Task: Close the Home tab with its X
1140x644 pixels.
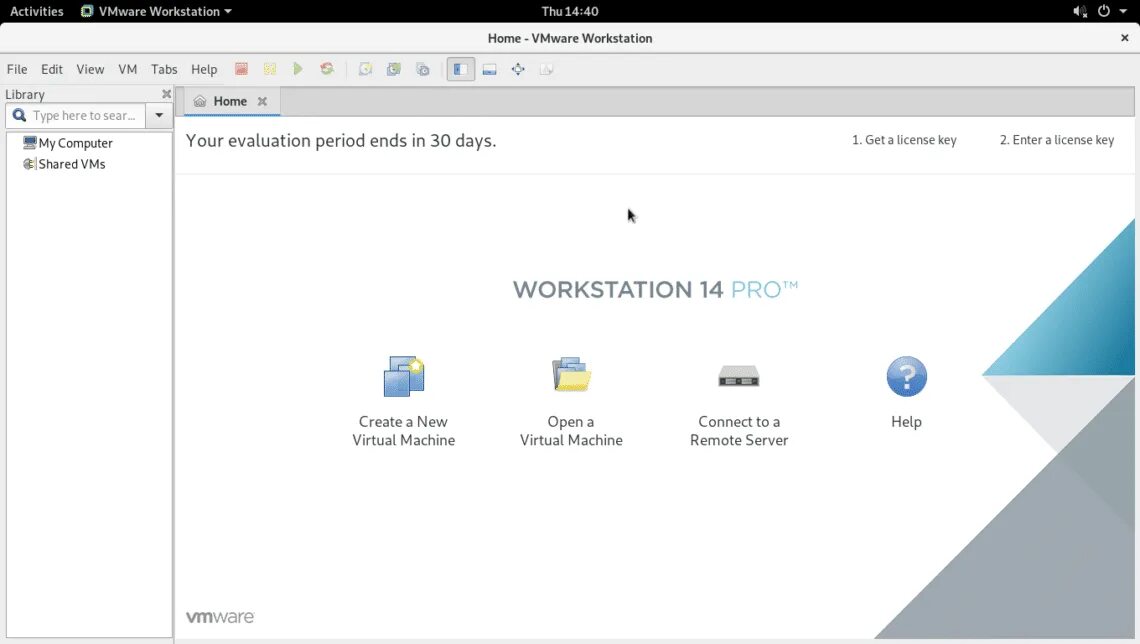Action: [262, 101]
